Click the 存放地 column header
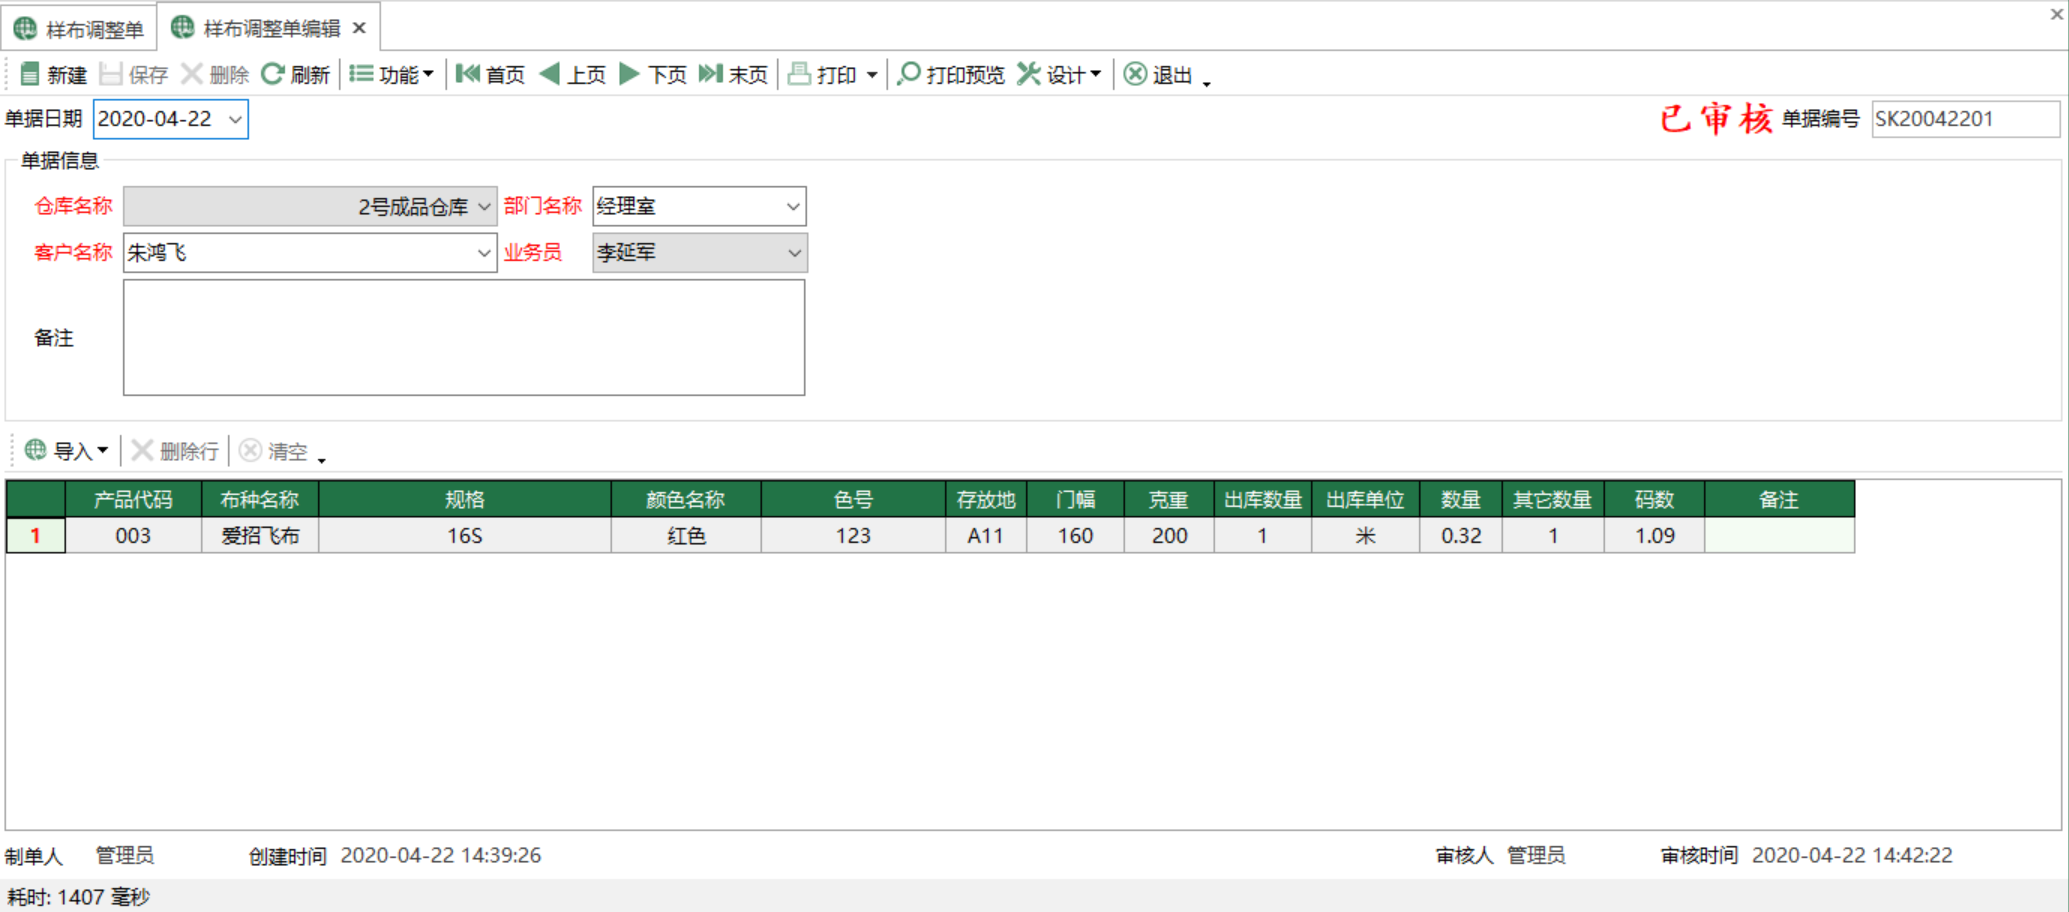This screenshot has height=912, width=2069. point(986,499)
